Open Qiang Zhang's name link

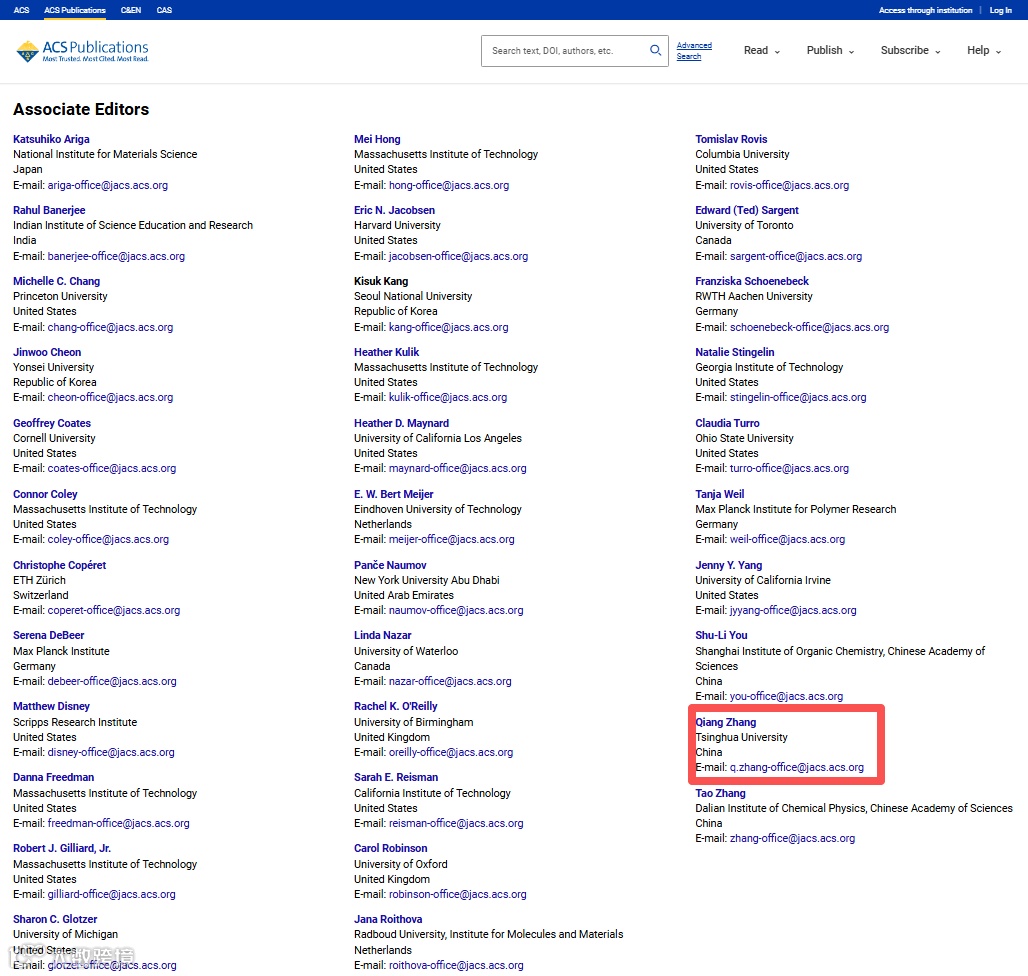pyautogui.click(x=726, y=722)
